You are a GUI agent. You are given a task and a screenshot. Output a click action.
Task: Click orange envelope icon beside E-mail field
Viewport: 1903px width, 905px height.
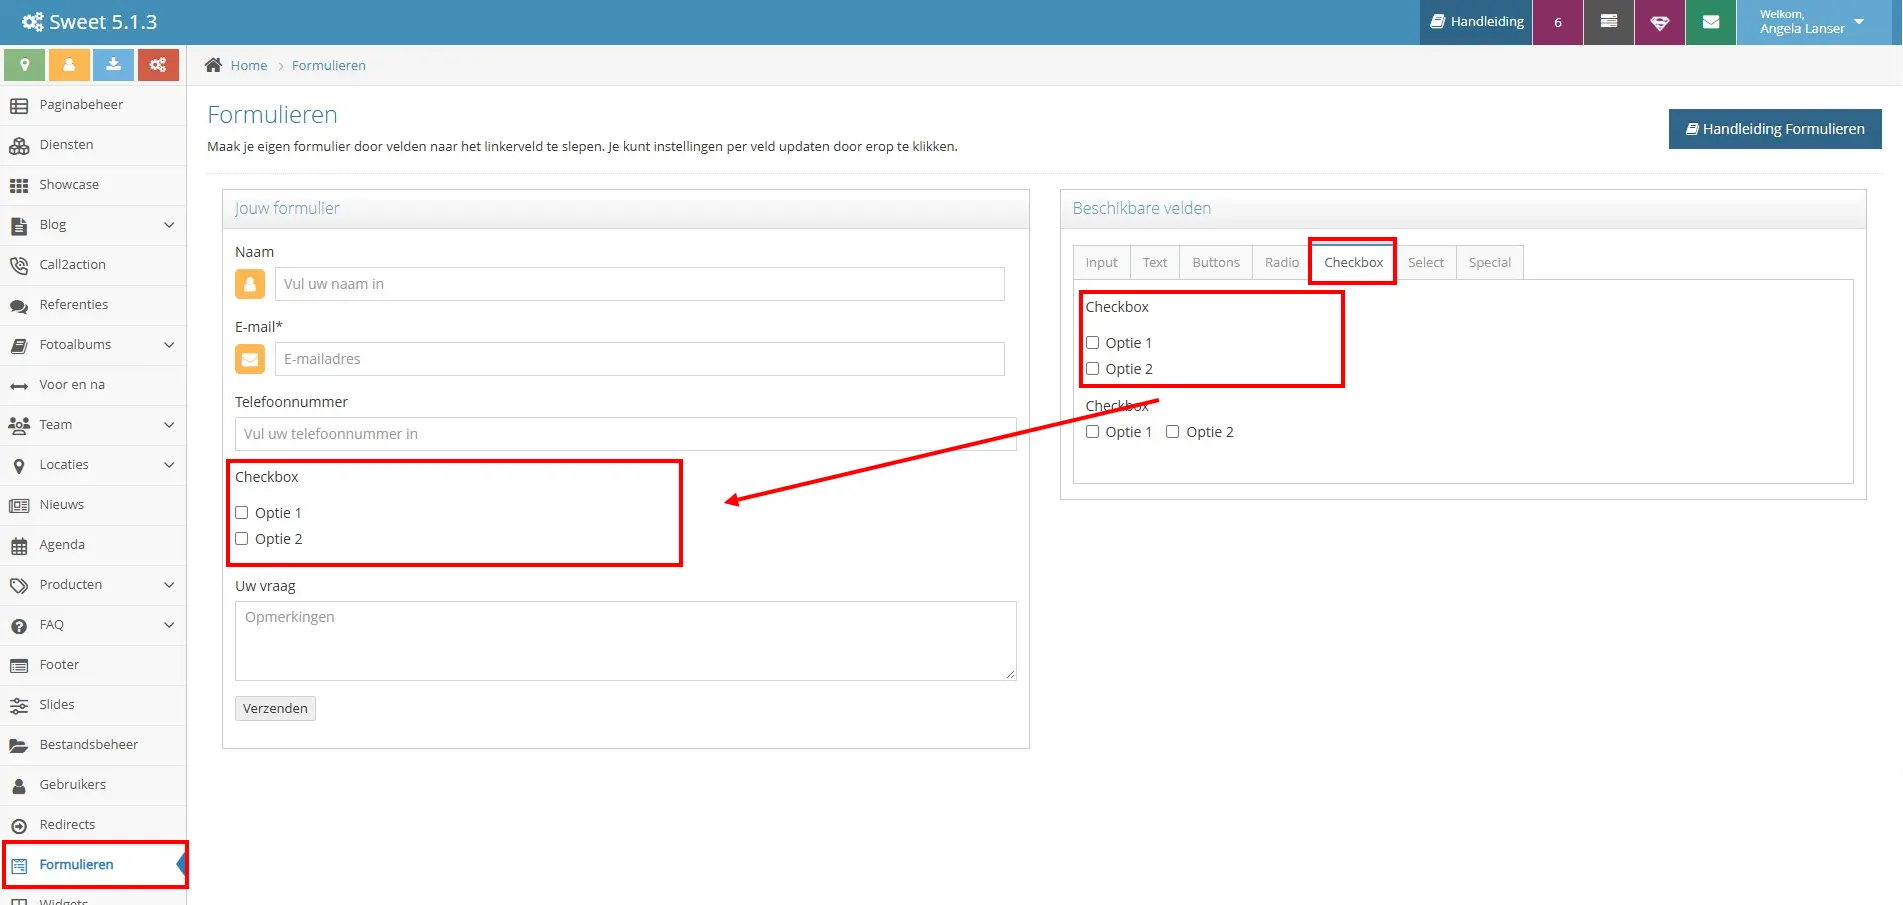tap(250, 359)
